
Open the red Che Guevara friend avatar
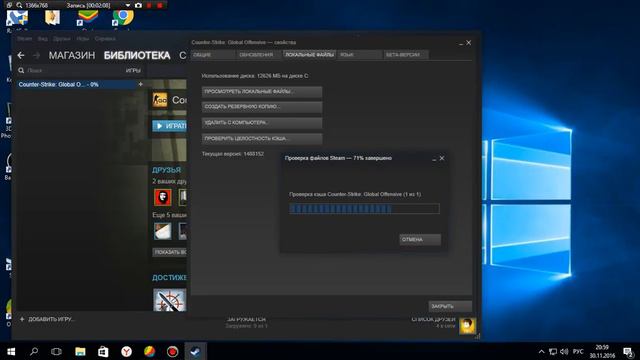coord(162,197)
